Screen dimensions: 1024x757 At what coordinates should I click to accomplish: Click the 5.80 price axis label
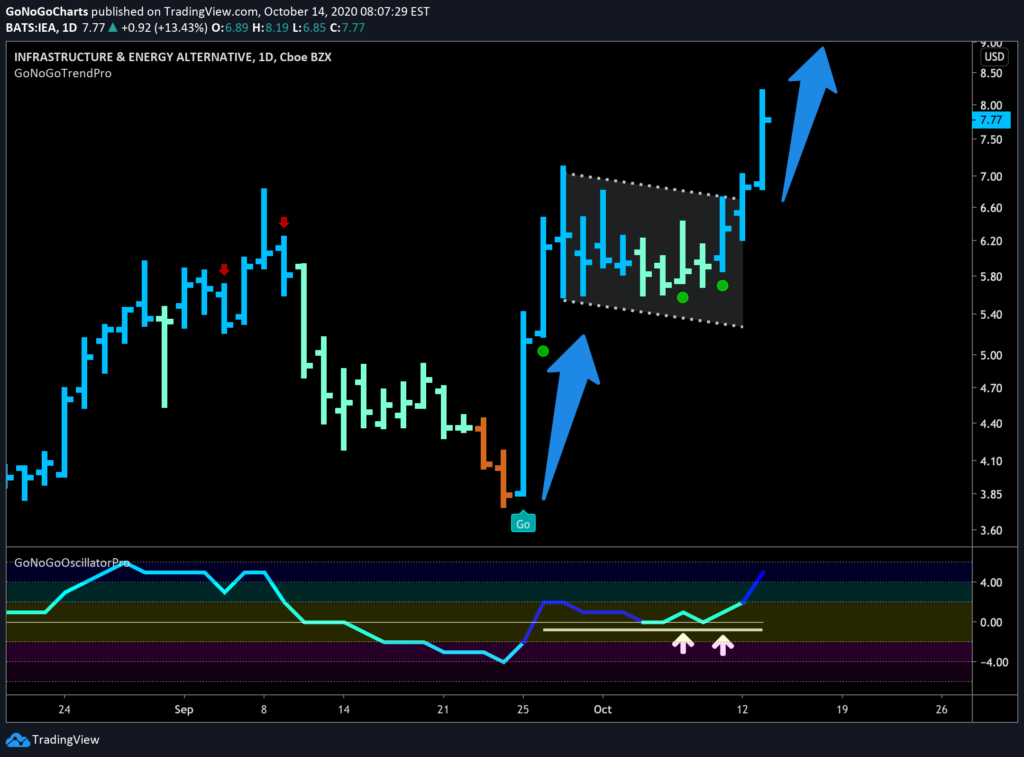[x=991, y=276]
